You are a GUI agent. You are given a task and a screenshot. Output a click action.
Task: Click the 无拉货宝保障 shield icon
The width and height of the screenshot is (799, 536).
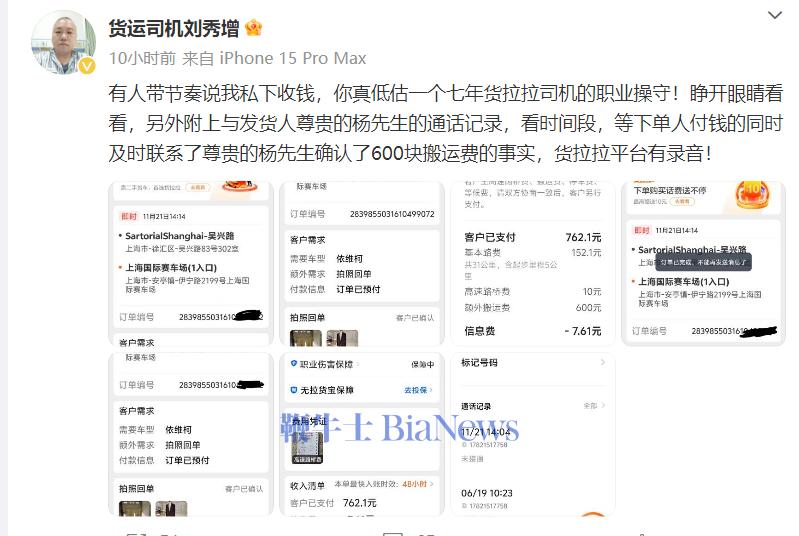tap(294, 390)
